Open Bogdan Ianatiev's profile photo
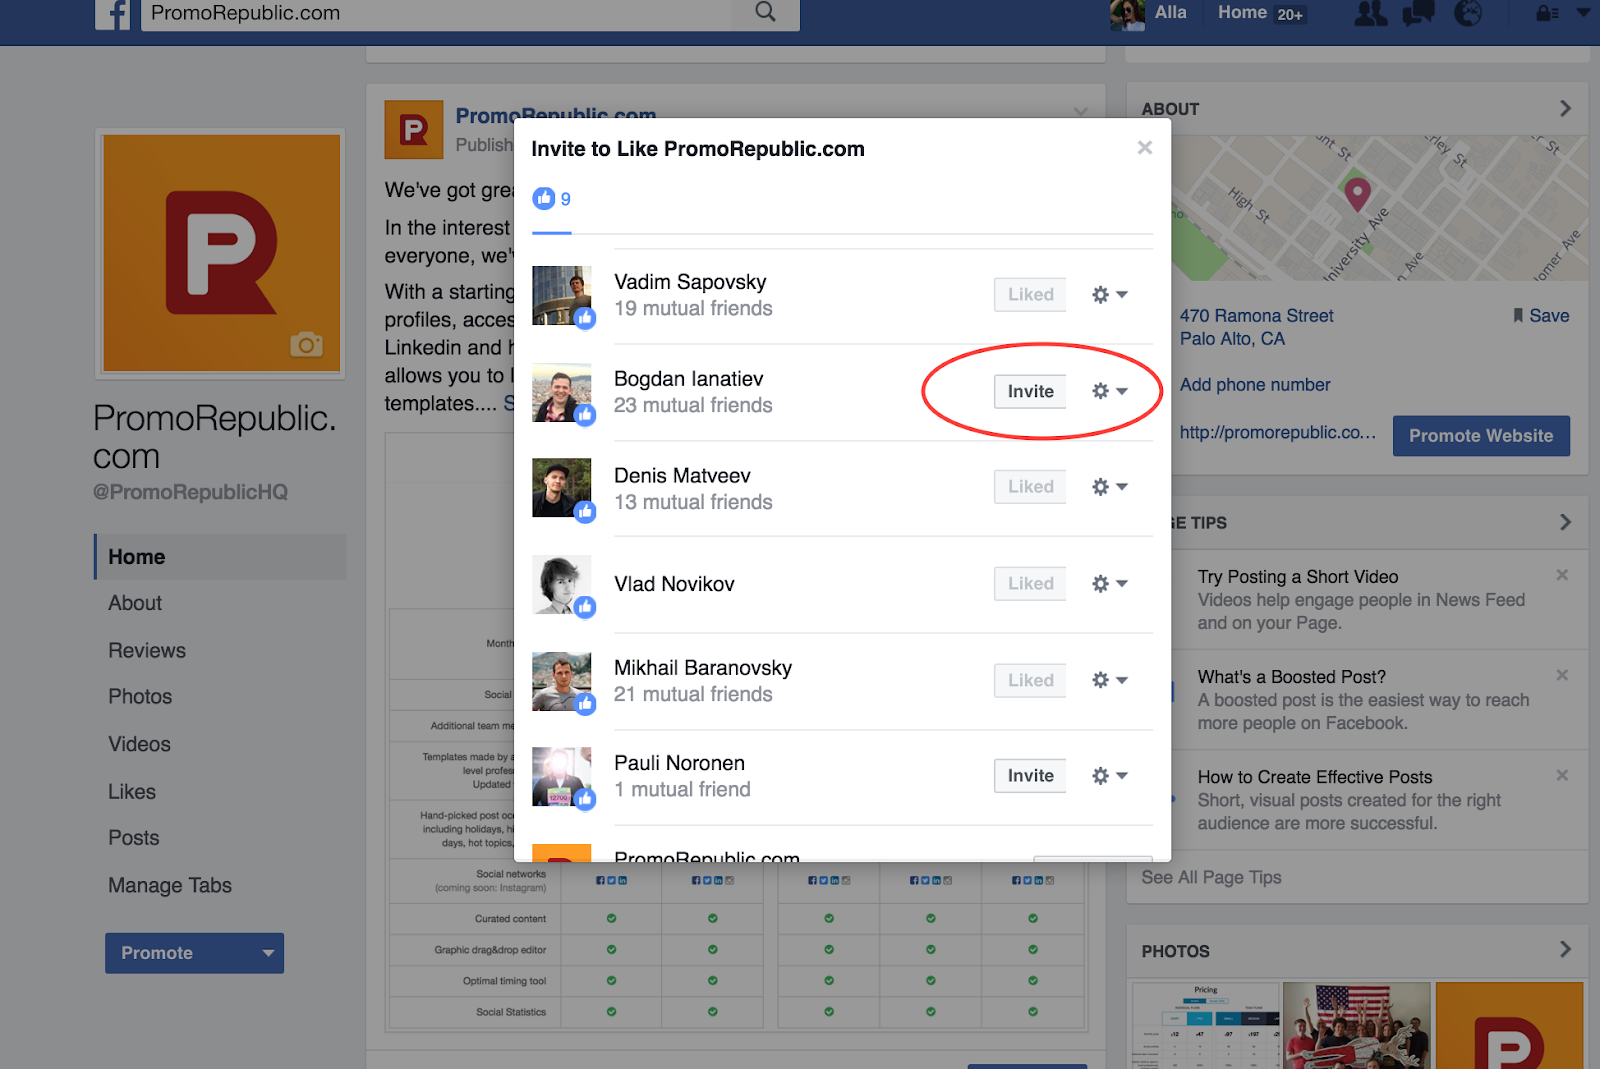Viewport: 1600px width, 1069px height. click(562, 392)
